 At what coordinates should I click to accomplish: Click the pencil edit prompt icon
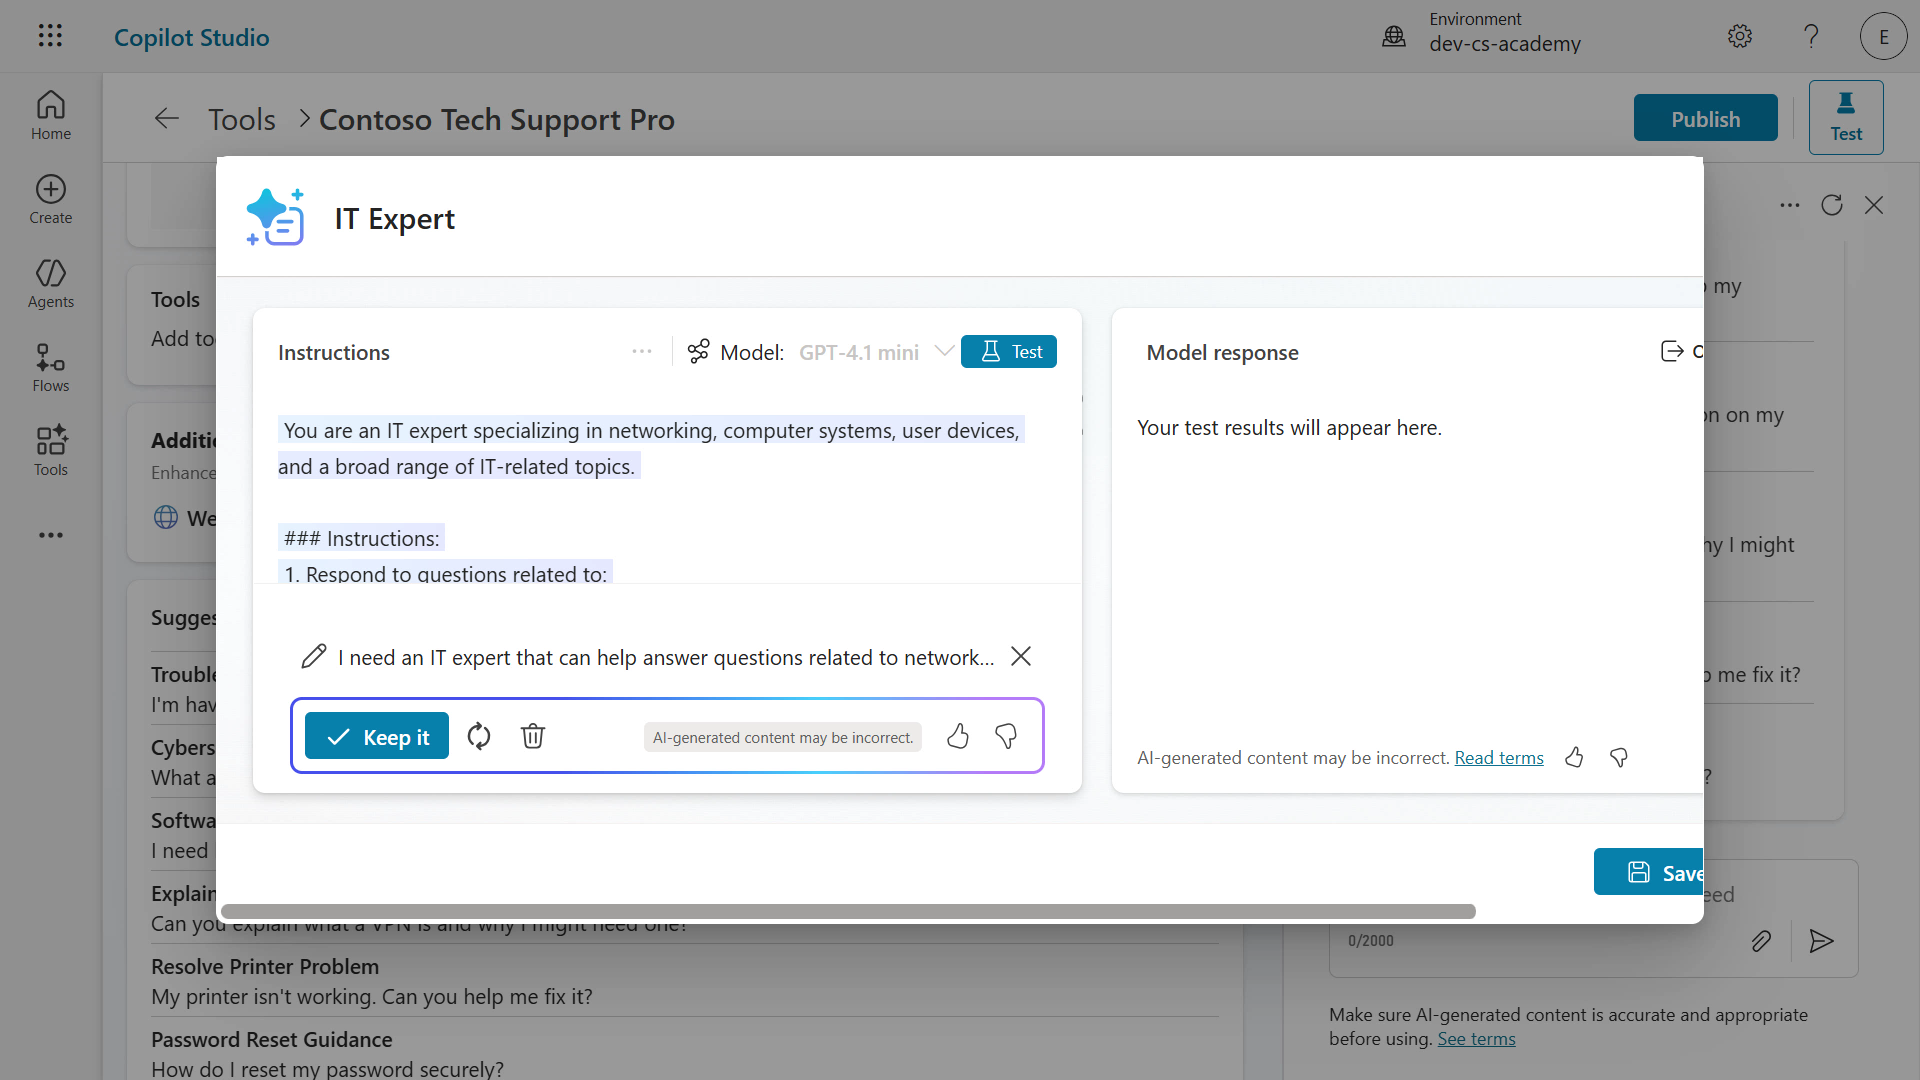point(314,657)
